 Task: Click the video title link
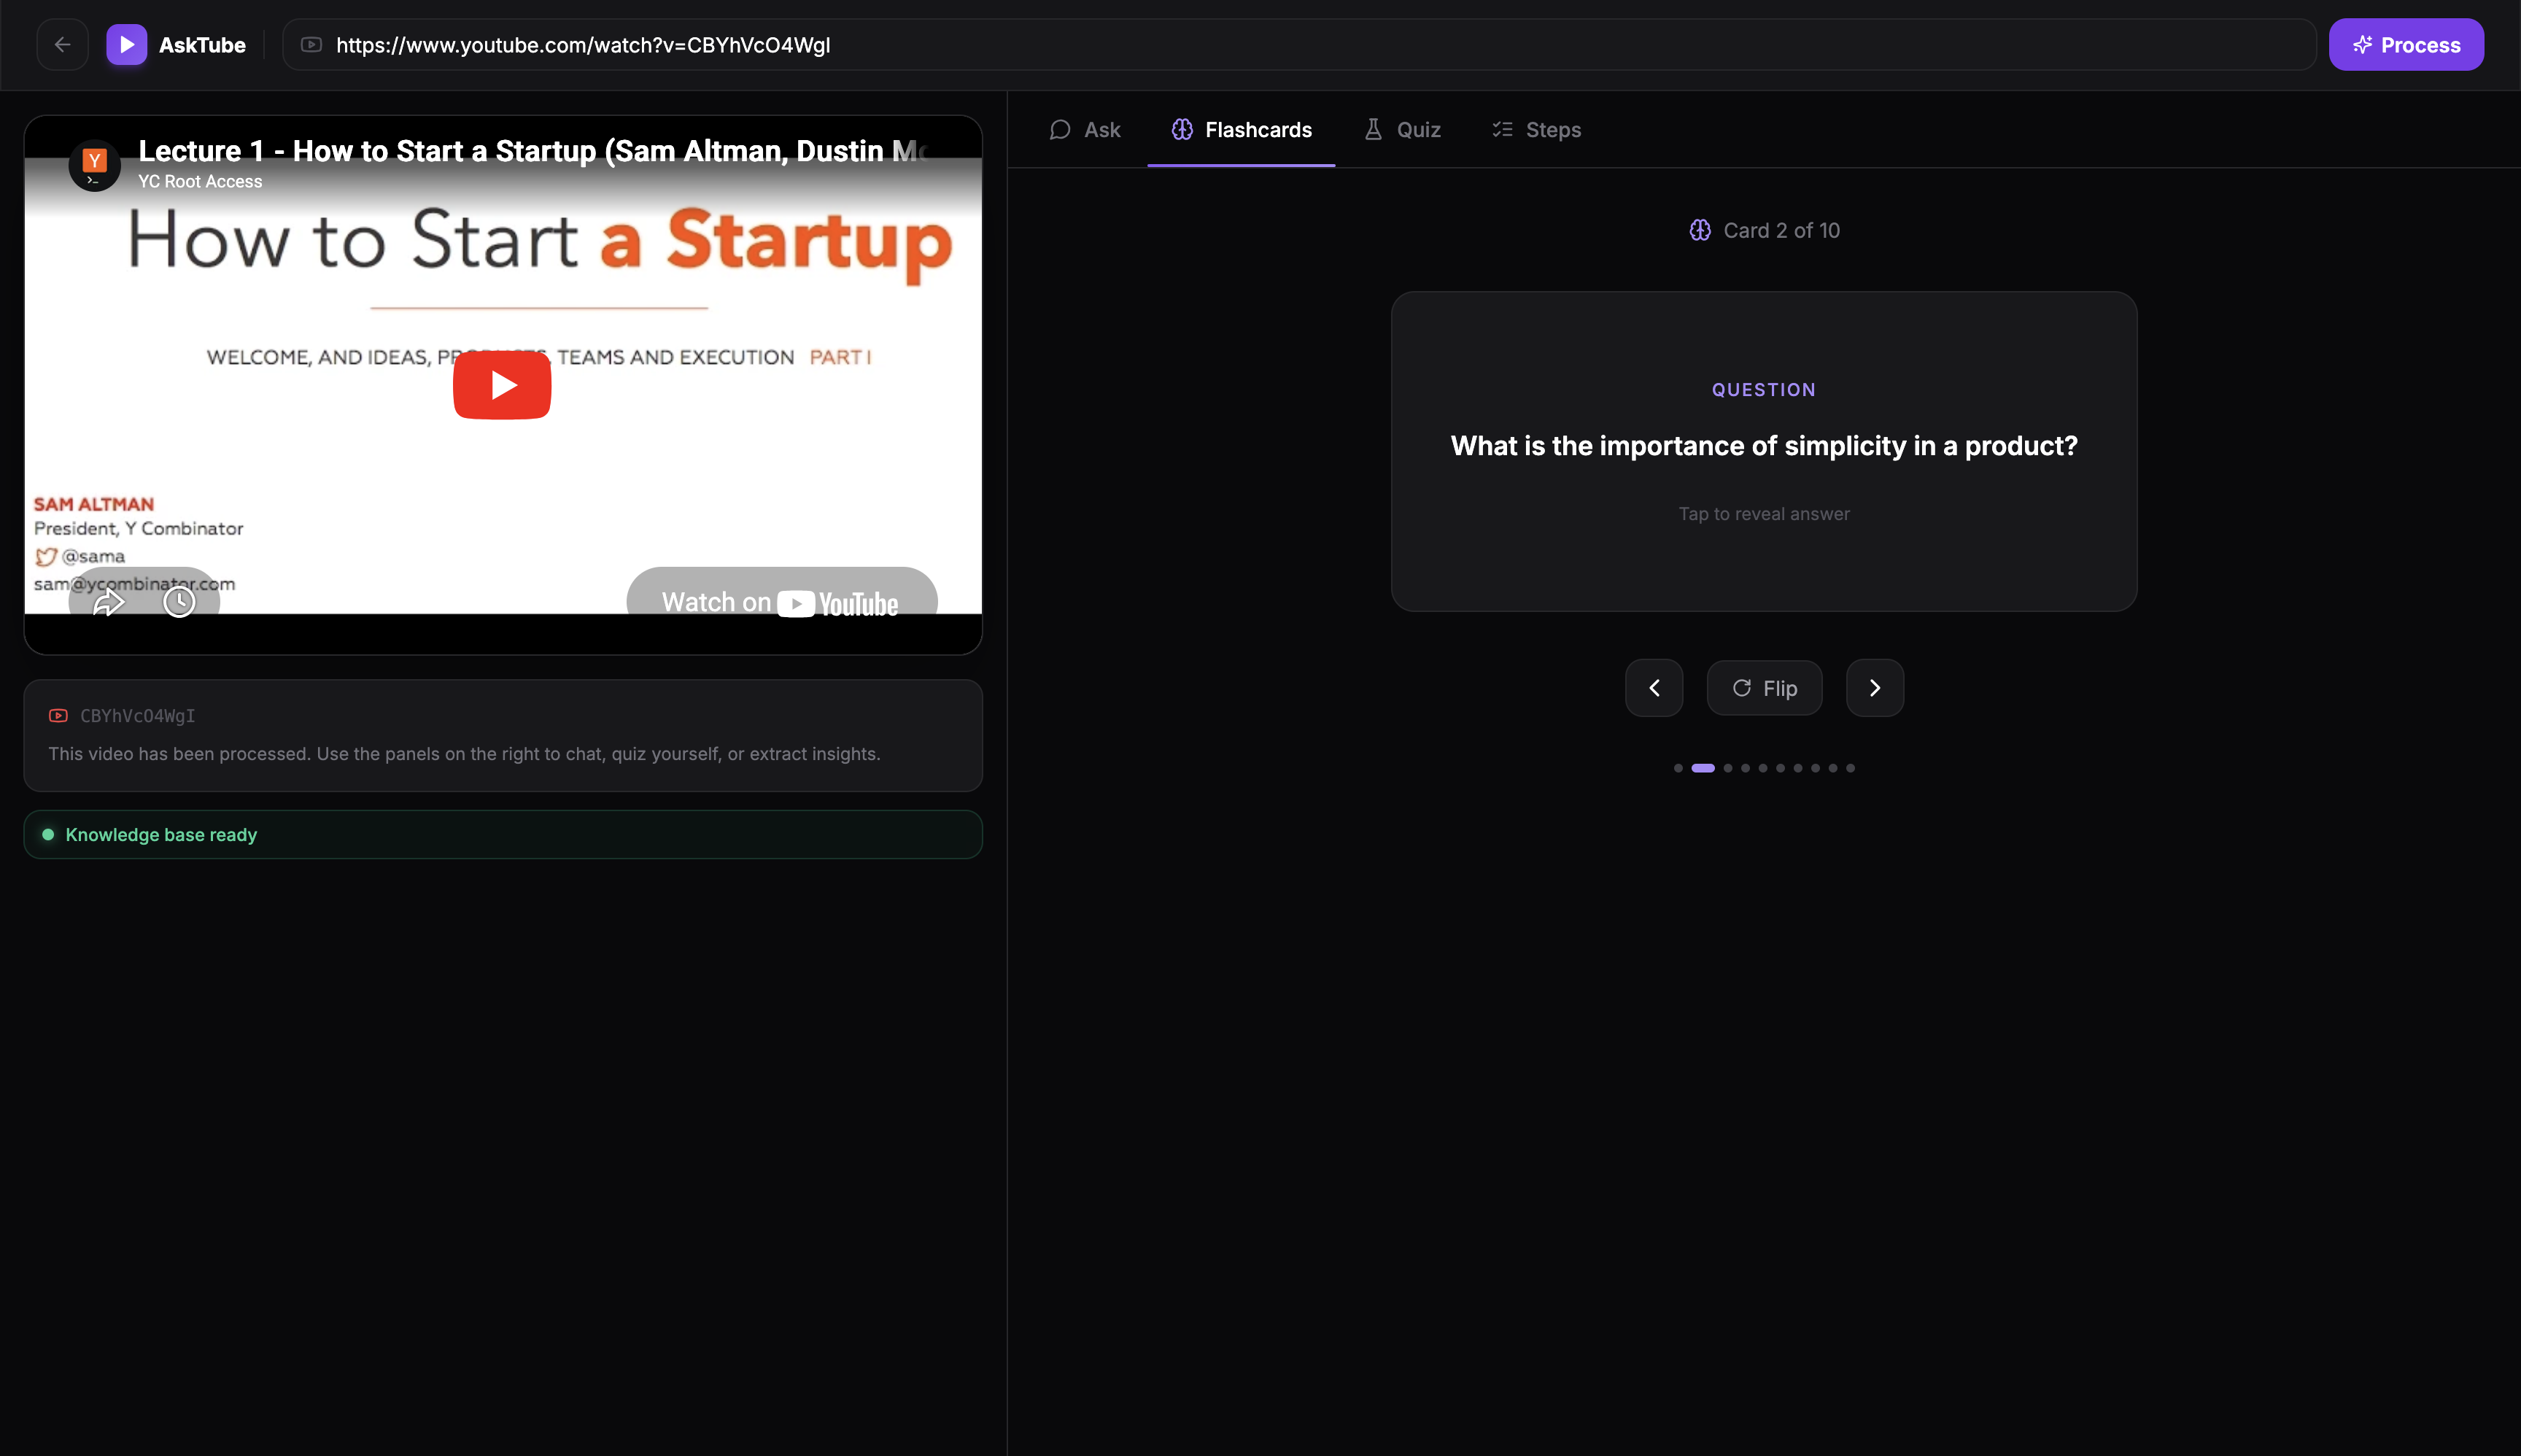click(x=532, y=151)
